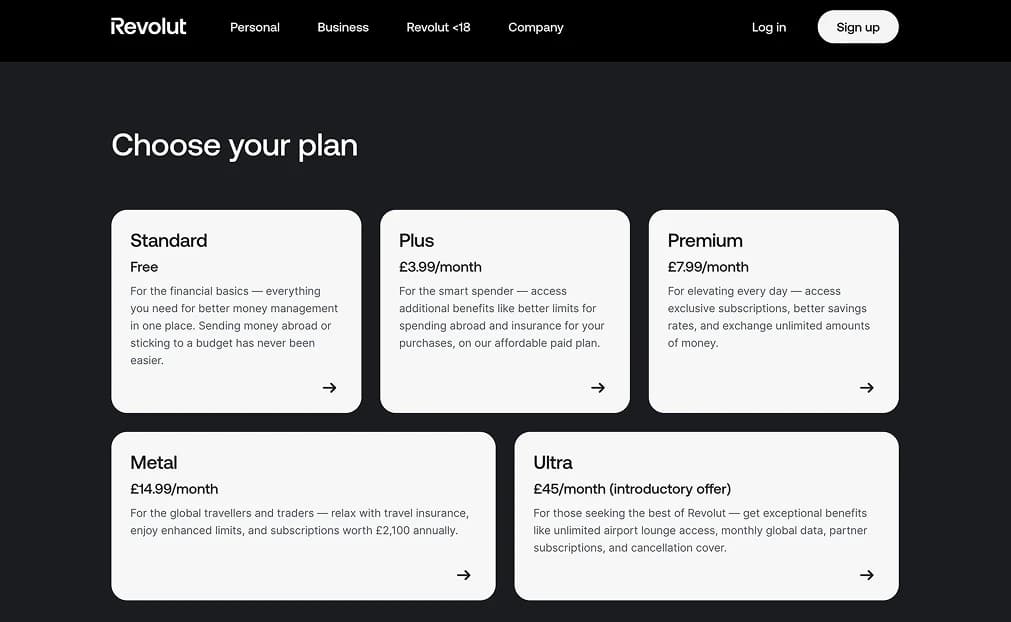Open the Personal menu
Viewport: 1011px width, 622px height.
pos(255,27)
